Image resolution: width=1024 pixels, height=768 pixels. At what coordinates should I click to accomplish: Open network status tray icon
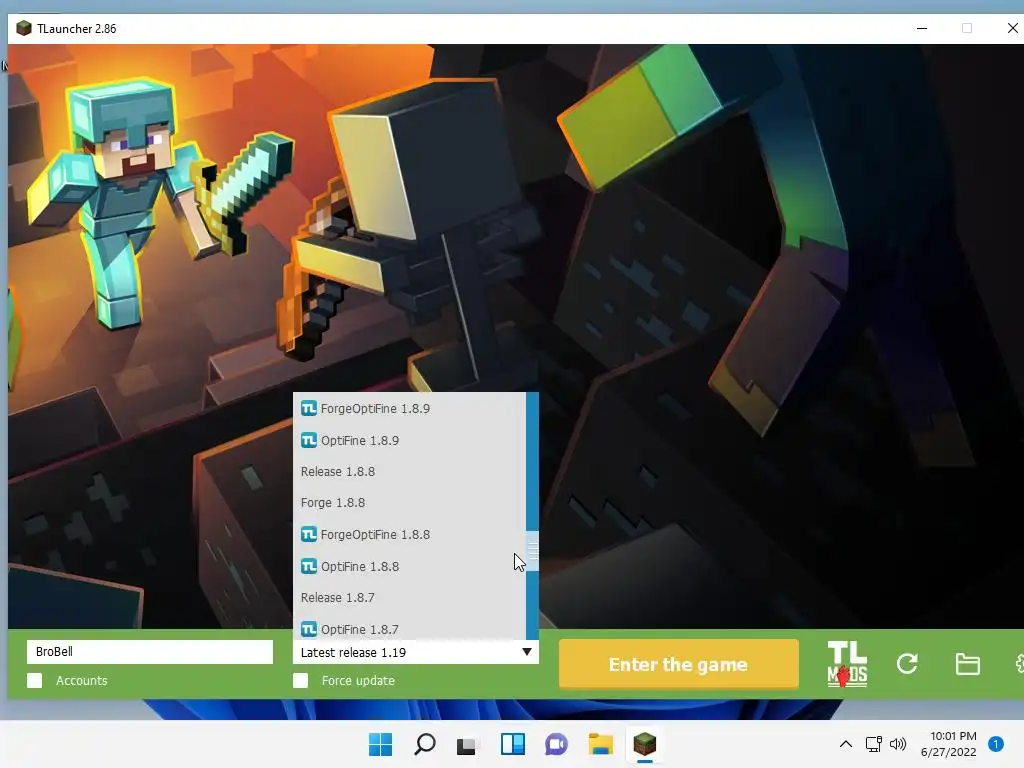point(873,744)
